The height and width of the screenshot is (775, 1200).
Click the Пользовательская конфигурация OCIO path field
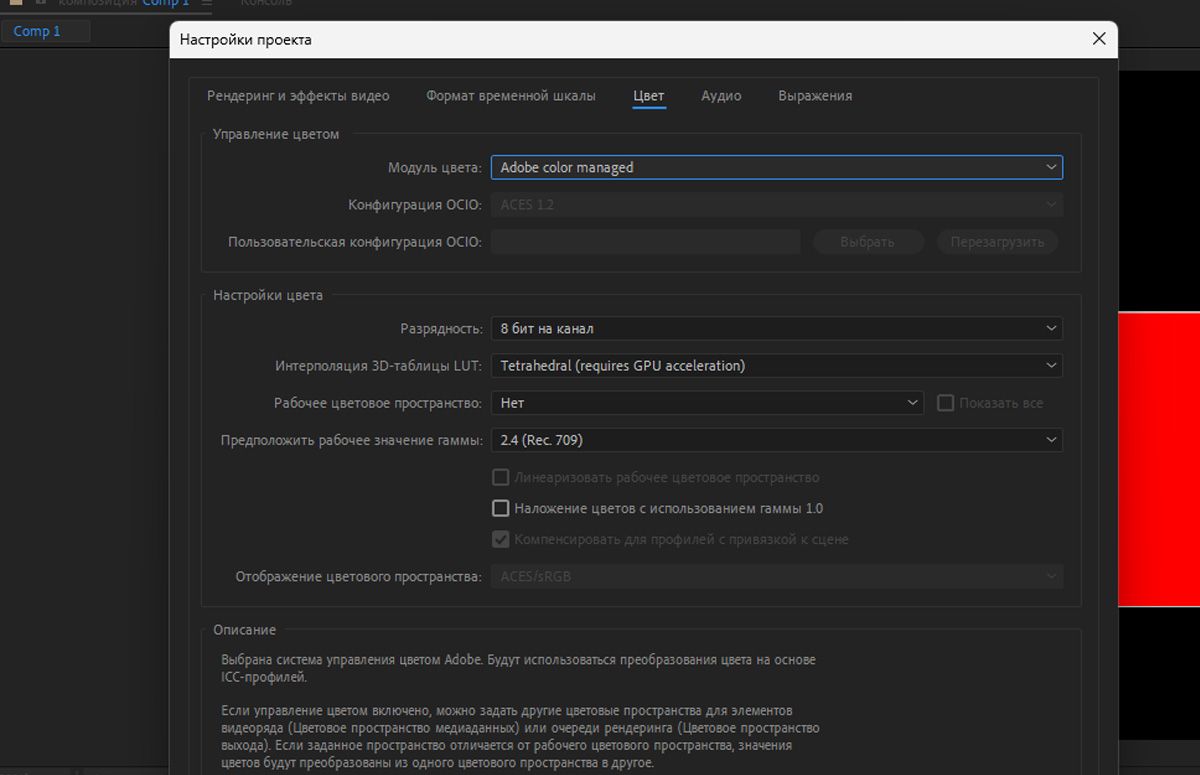[x=646, y=242]
